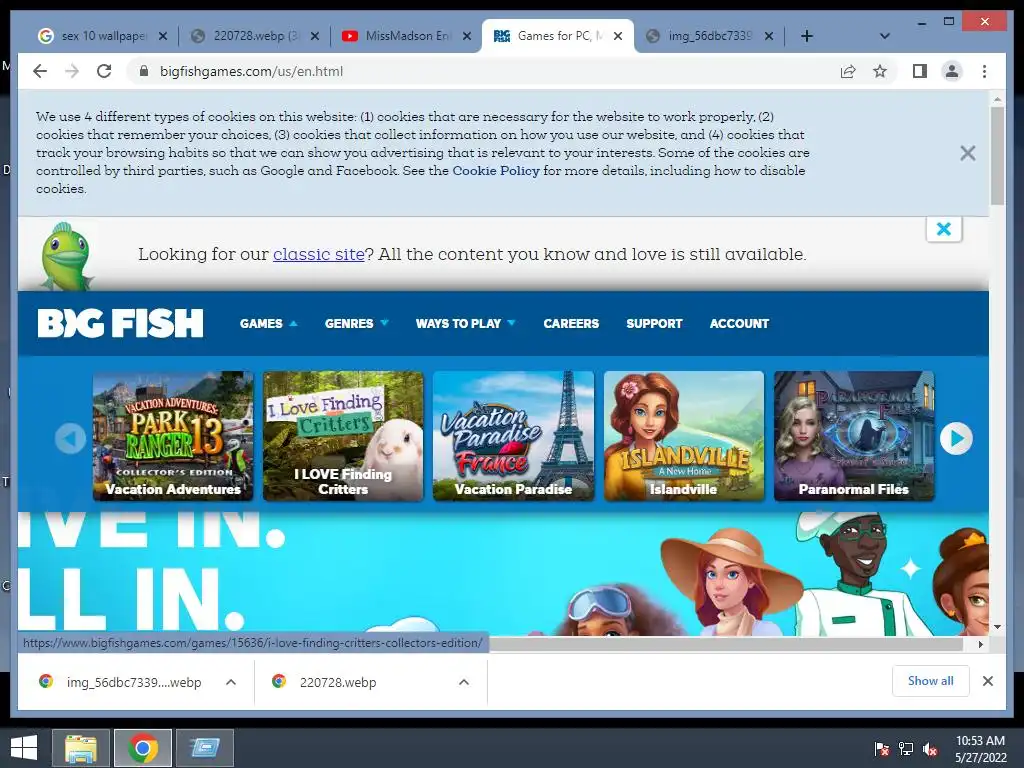Expand options for 220728.webp download
Image resolution: width=1024 pixels, height=768 pixels.
[464, 682]
